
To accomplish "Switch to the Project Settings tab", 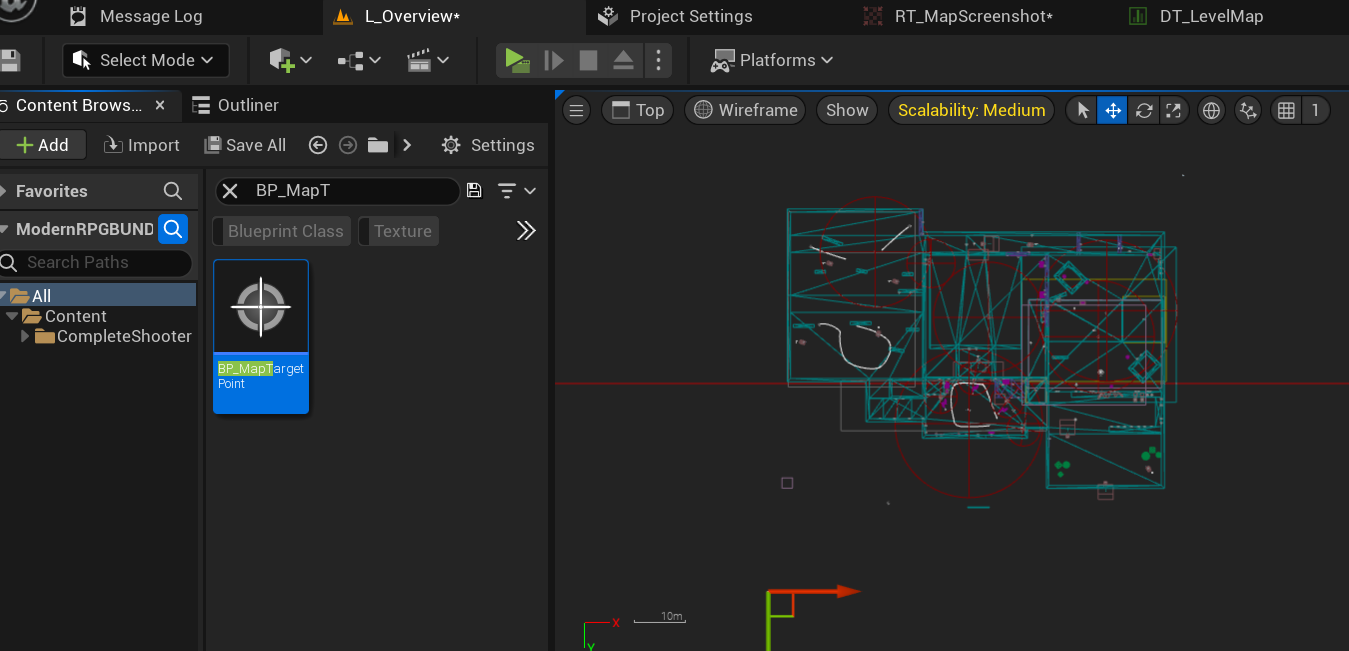I will 690,16.
